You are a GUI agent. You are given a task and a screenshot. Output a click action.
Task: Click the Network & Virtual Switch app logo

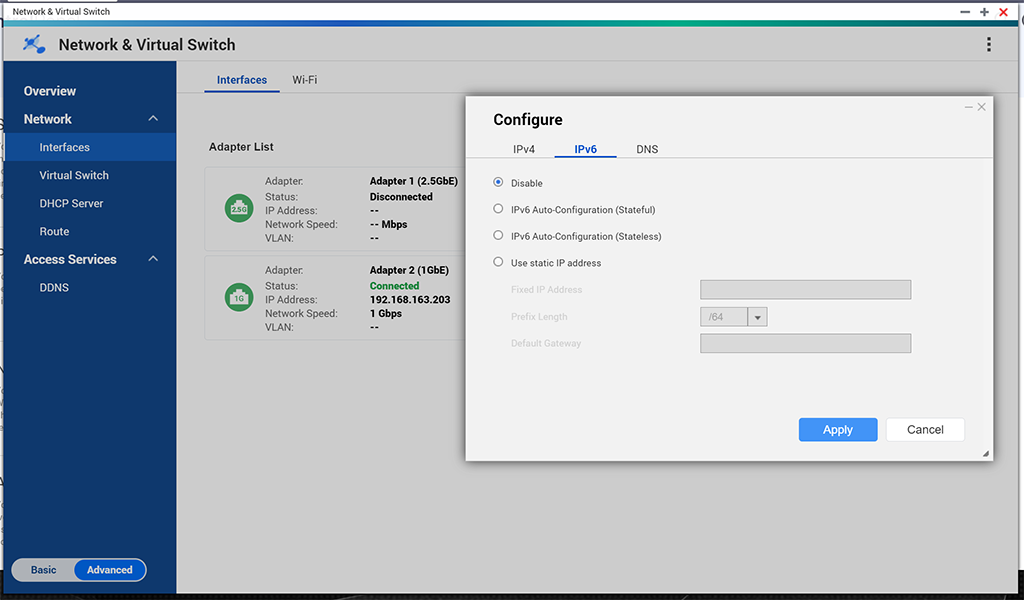pyautogui.click(x=34, y=44)
